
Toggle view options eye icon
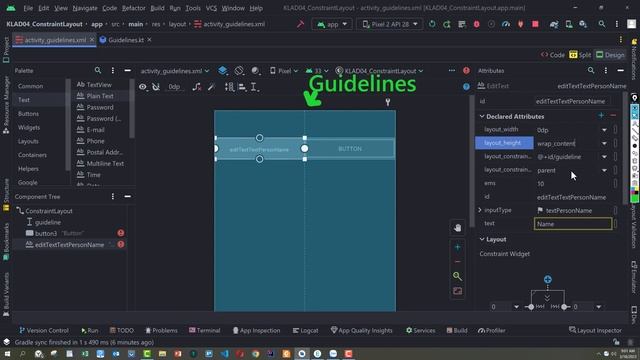pyautogui.click(x=142, y=87)
